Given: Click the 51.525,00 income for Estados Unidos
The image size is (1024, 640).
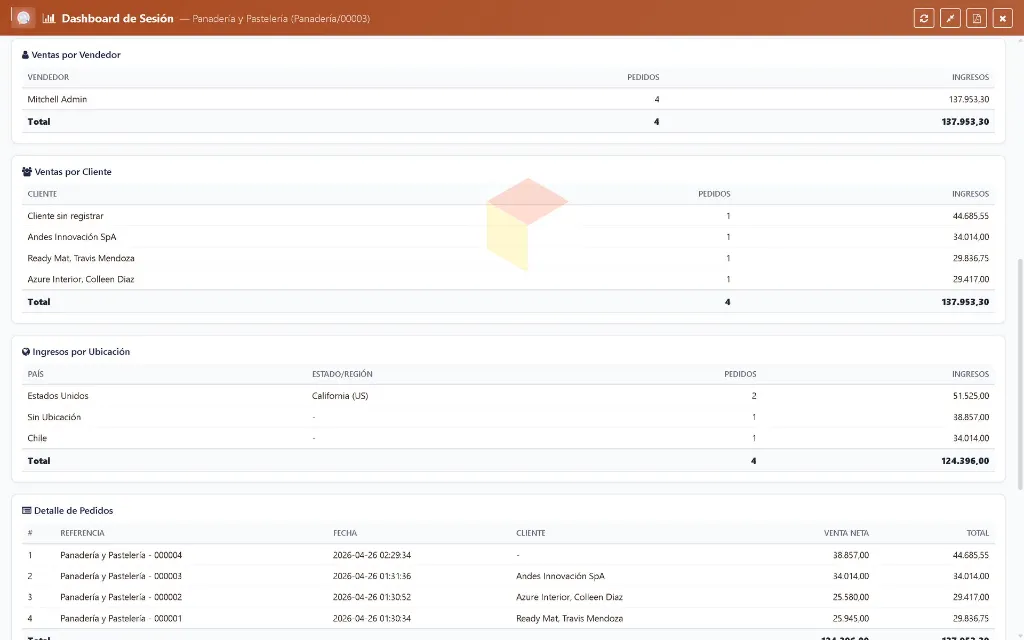Looking at the screenshot, I should tap(970, 396).
